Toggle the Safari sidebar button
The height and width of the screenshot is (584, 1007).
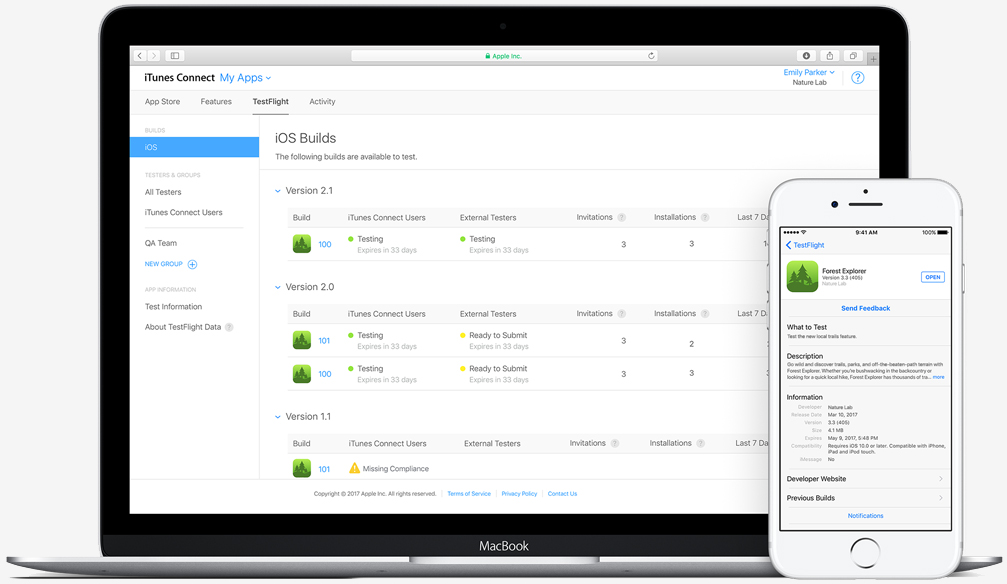(x=175, y=56)
